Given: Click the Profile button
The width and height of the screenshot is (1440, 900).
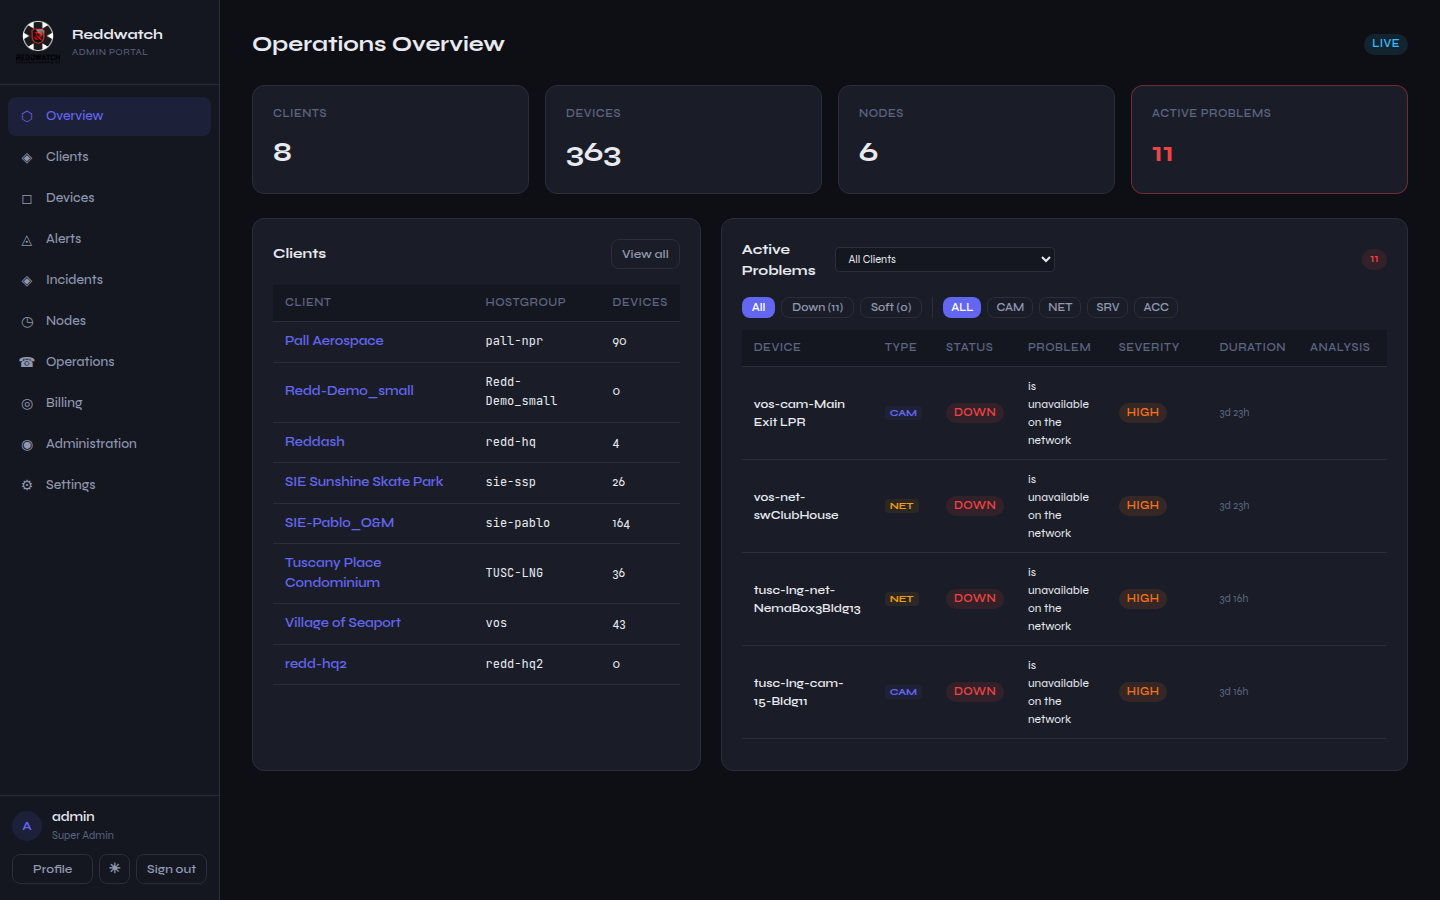Looking at the screenshot, I should point(52,869).
